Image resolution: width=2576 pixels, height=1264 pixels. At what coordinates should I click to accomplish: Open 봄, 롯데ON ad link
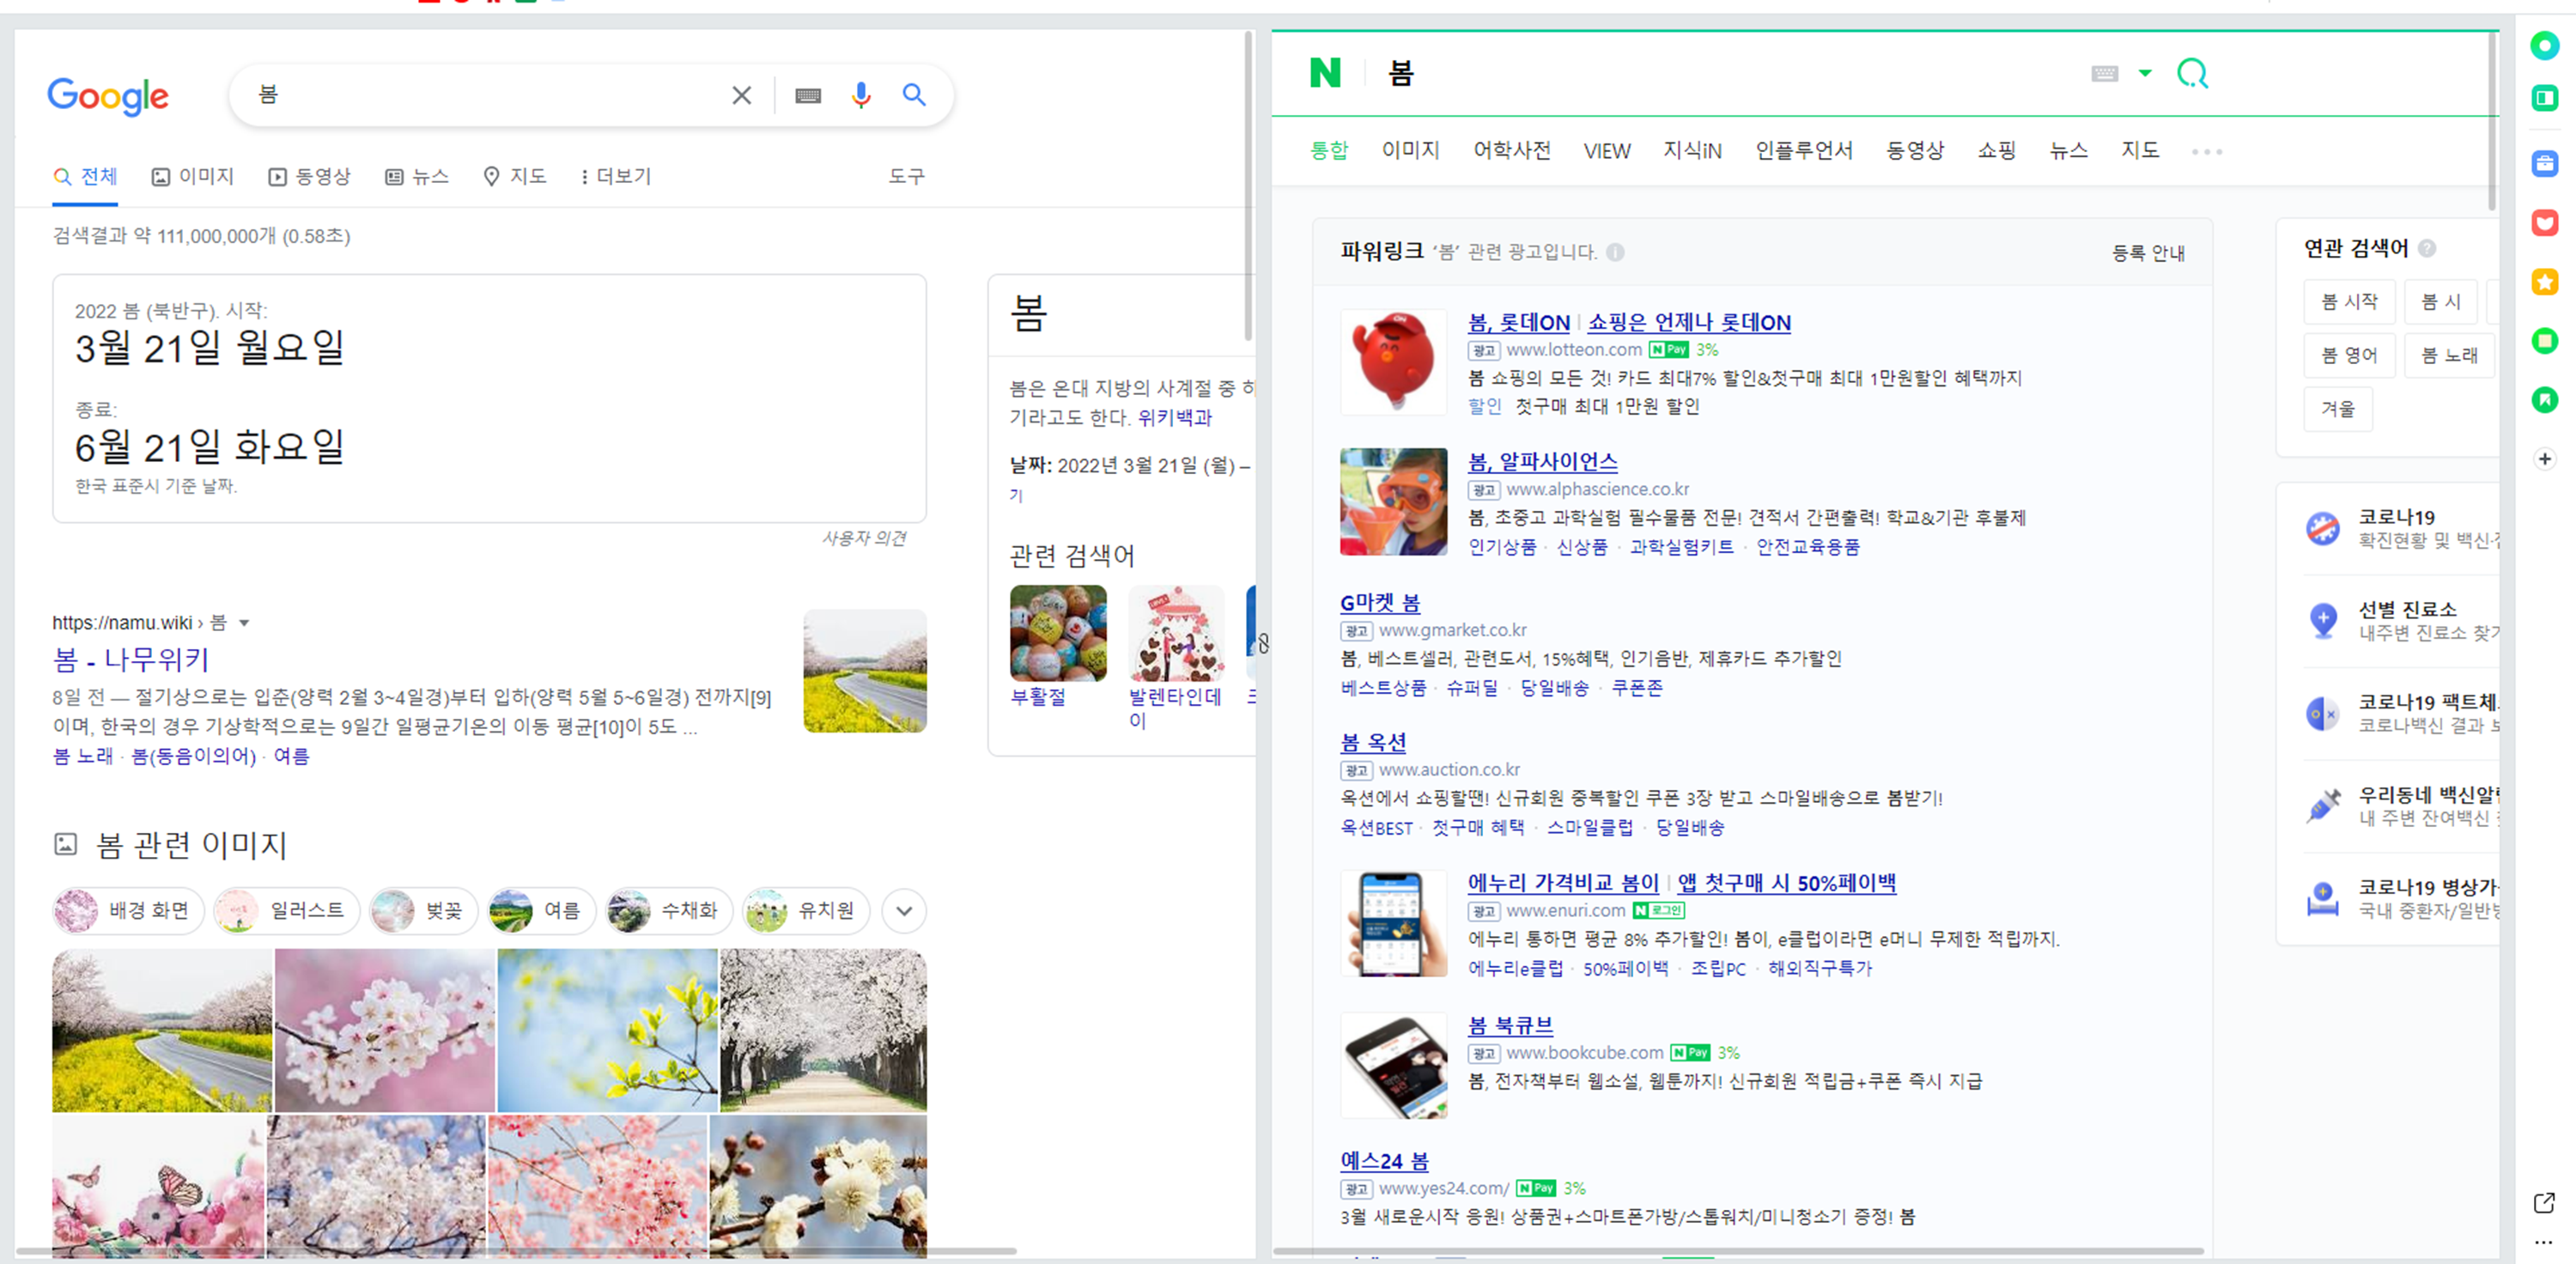tap(1518, 323)
